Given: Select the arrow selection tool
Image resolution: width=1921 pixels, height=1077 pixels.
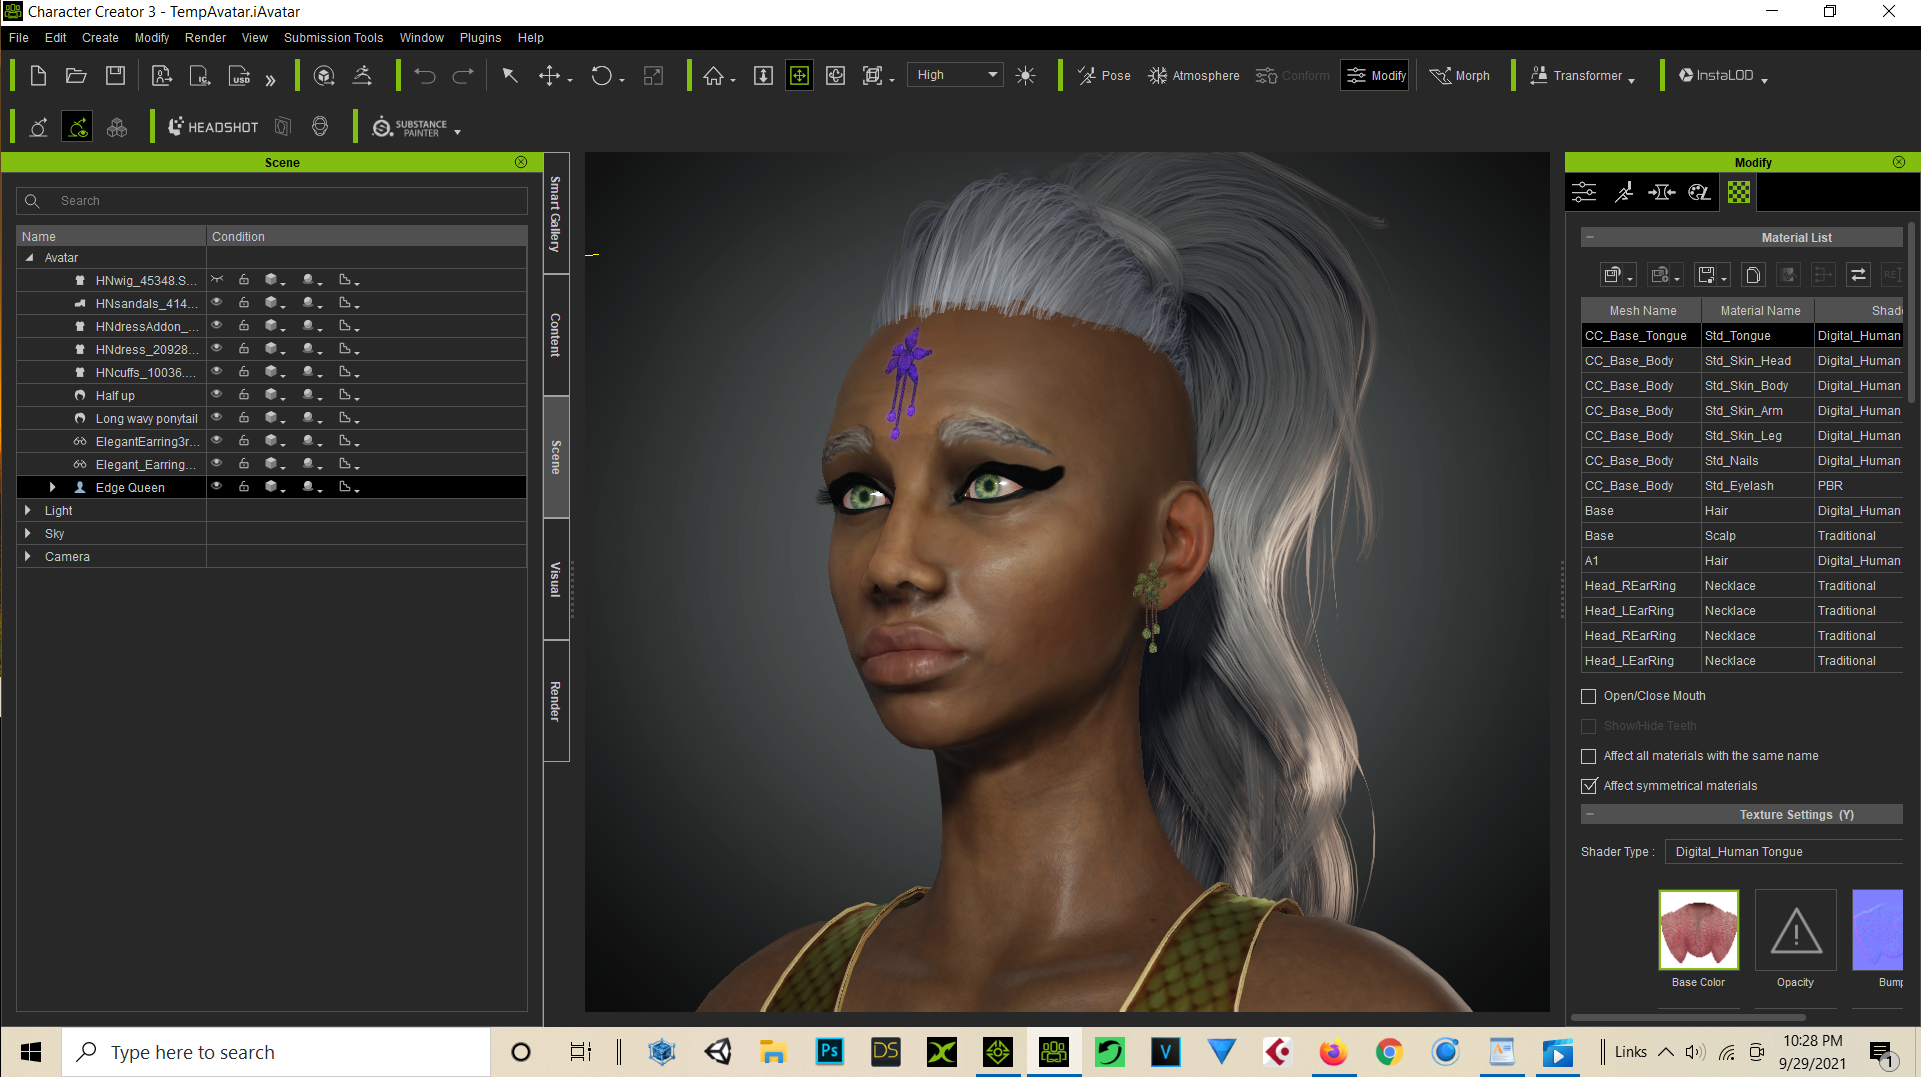Looking at the screenshot, I should coord(510,76).
